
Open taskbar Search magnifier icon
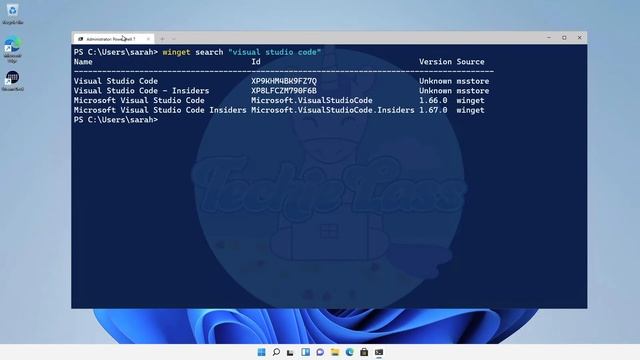(x=276, y=352)
